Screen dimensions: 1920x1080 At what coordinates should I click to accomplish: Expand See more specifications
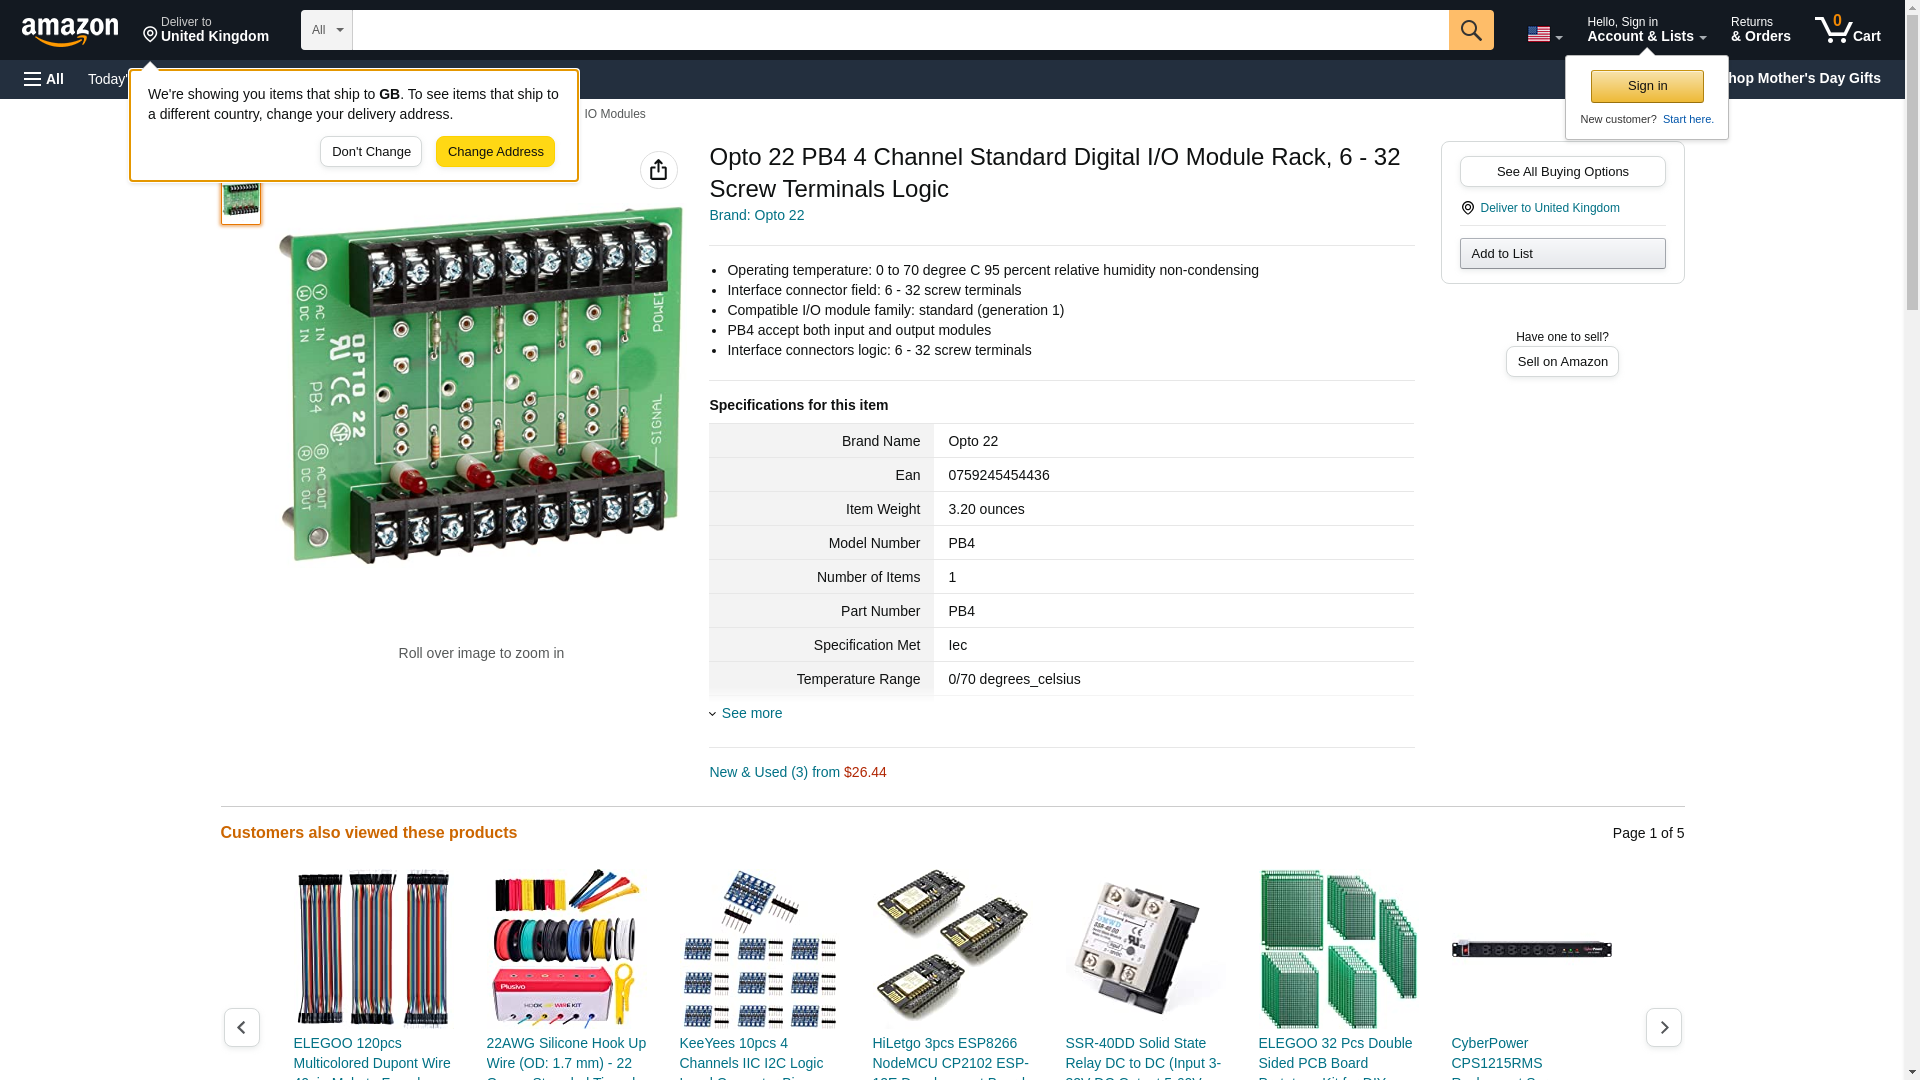pyautogui.click(x=751, y=713)
